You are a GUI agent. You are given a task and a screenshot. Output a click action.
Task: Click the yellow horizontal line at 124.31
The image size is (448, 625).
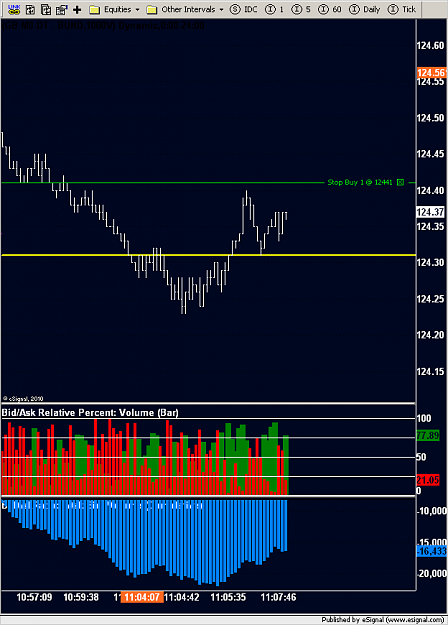click(208, 255)
